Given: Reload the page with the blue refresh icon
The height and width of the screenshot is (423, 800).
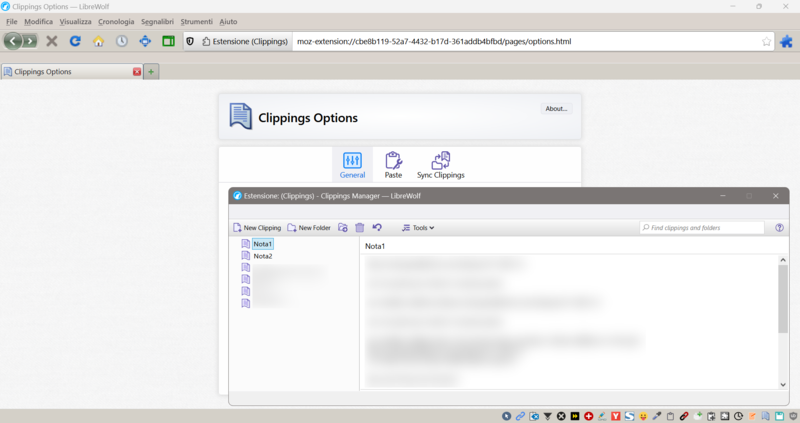Looking at the screenshot, I should pos(75,41).
